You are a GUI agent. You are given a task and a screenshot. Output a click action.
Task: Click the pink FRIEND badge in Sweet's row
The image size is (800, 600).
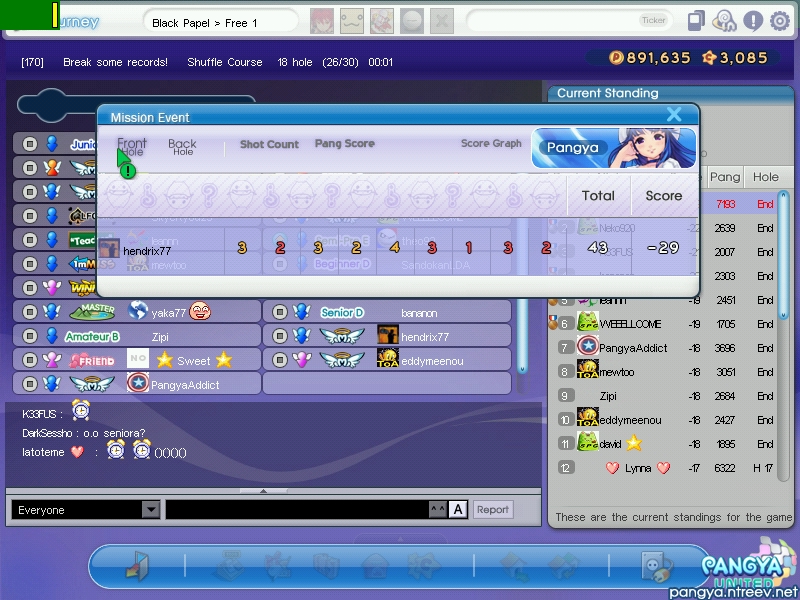[92, 361]
